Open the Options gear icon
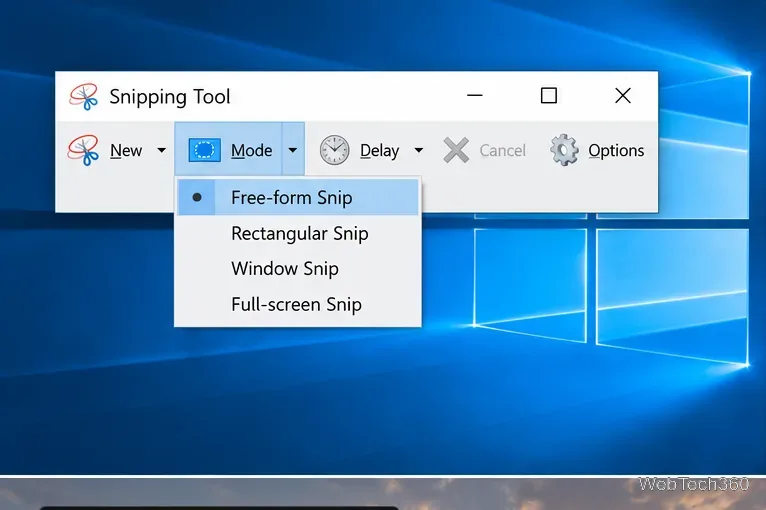Viewport: 766px width, 510px height. coord(564,150)
